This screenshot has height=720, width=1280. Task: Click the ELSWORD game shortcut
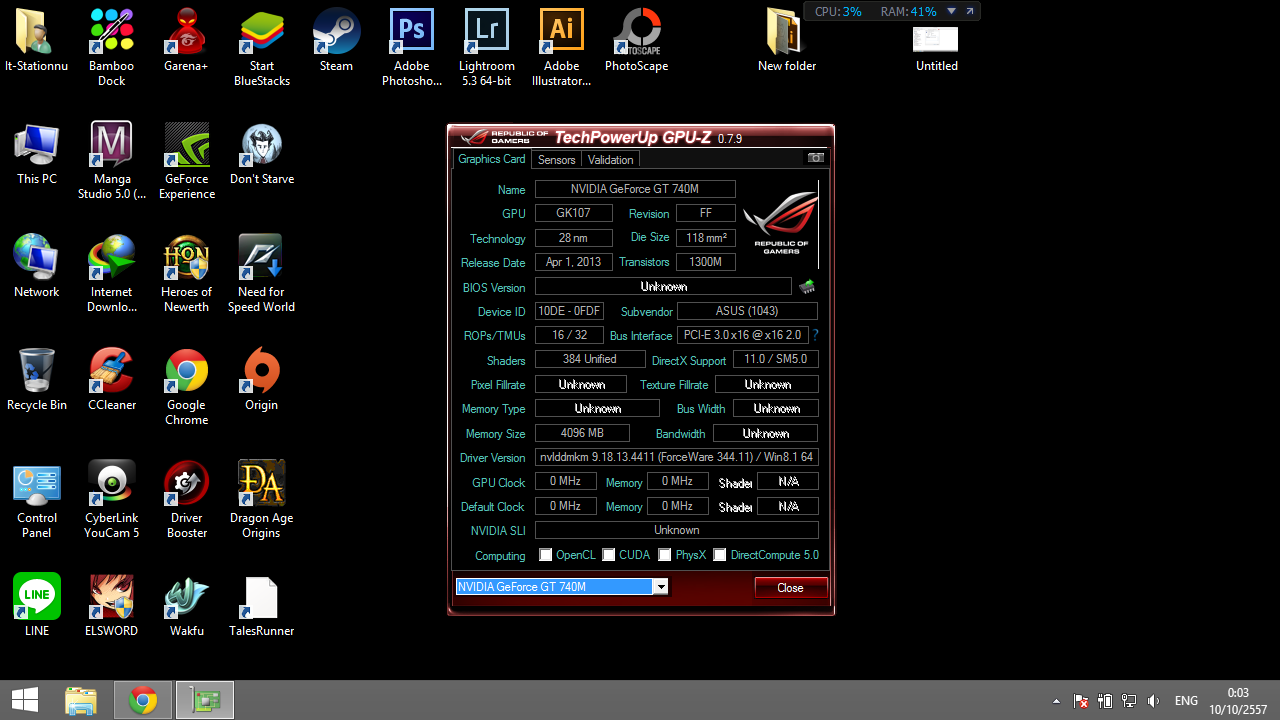click(111, 605)
